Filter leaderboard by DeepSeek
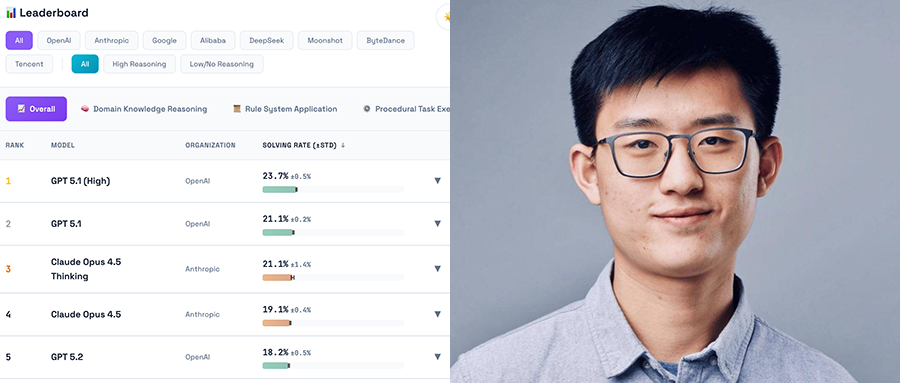Image resolution: width=900 pixels, height=383 pixels. pyautogui.click(x=266, y=41)
